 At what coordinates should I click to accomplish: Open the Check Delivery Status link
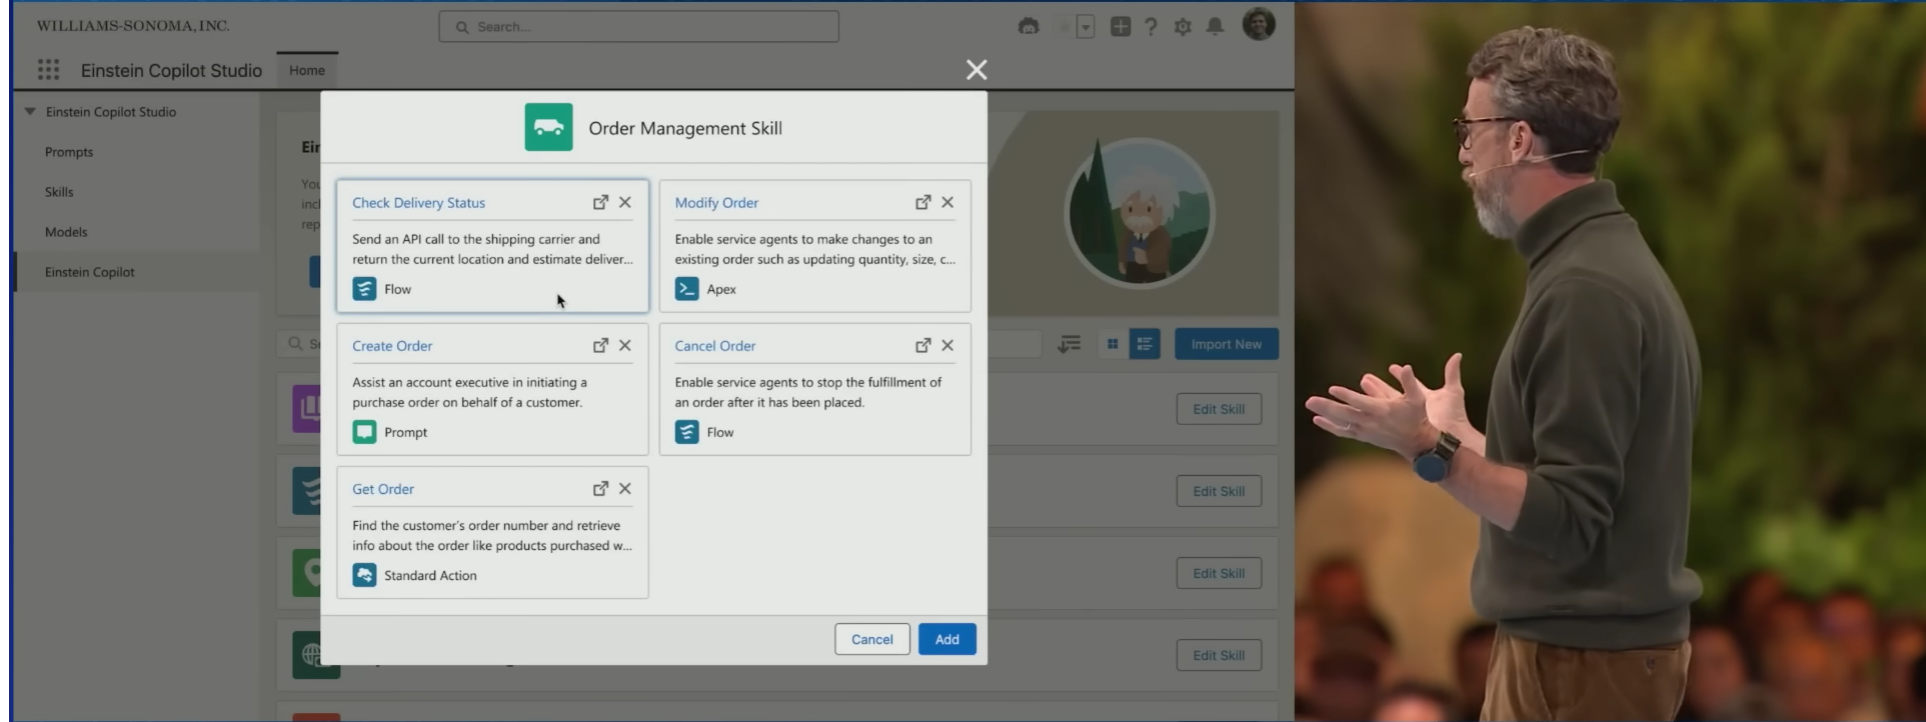click(418, 202)
